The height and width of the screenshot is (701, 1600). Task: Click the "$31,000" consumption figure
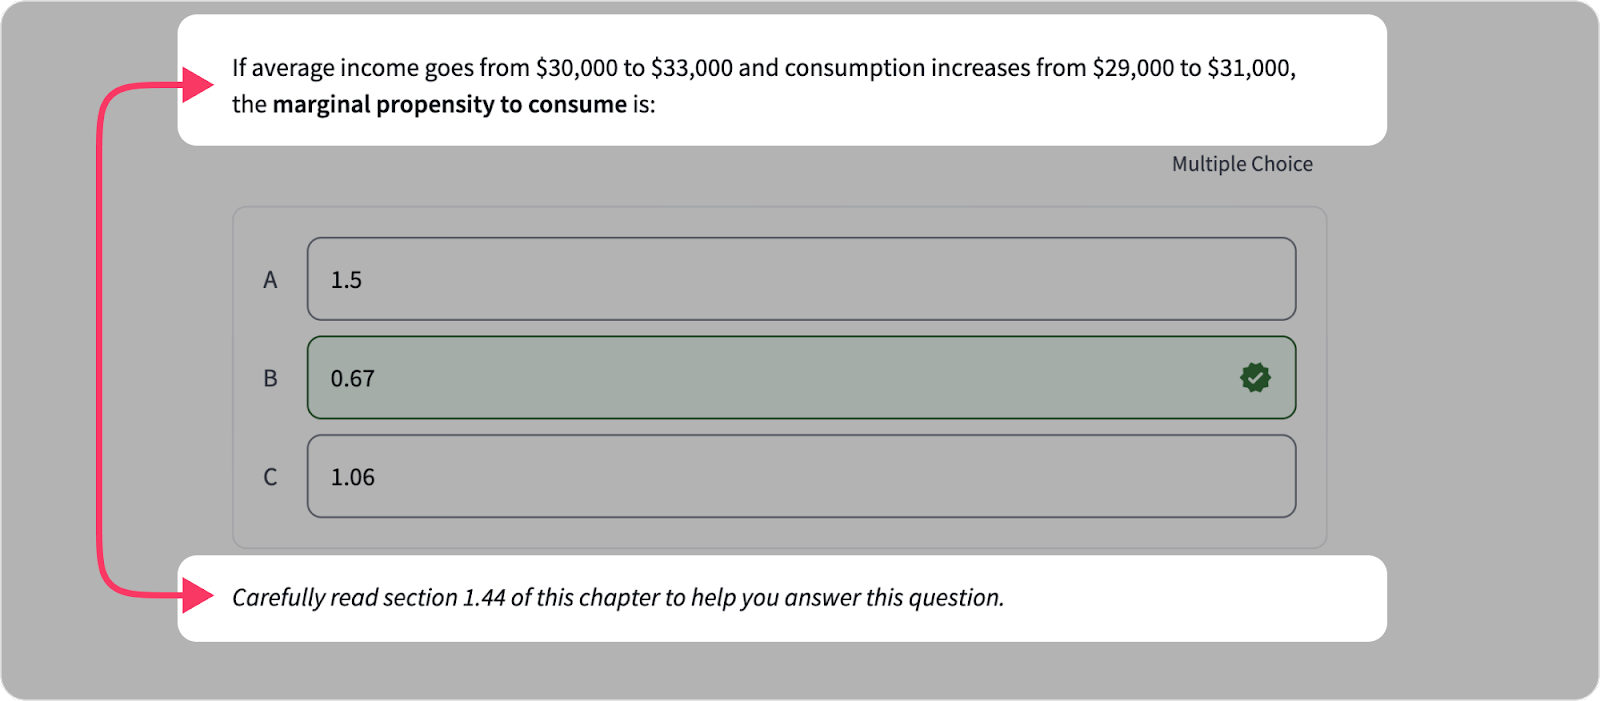pos(1248,68)
